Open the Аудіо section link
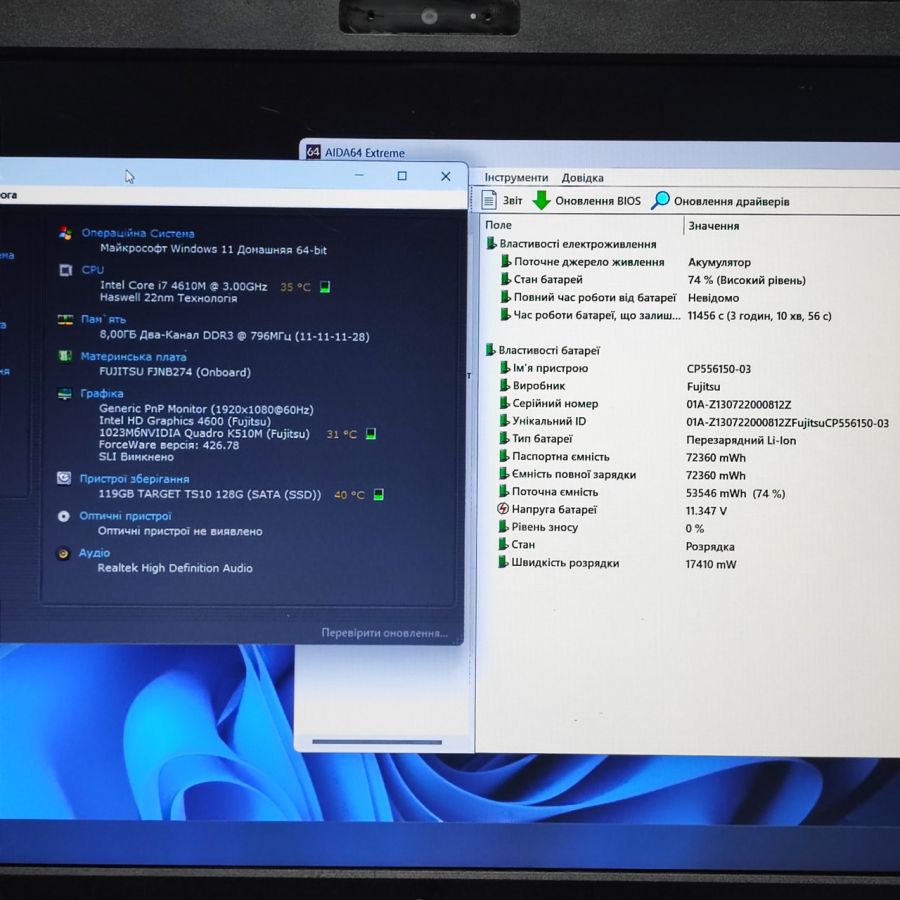This screenshot has height=900, width=900. (94, 552)
